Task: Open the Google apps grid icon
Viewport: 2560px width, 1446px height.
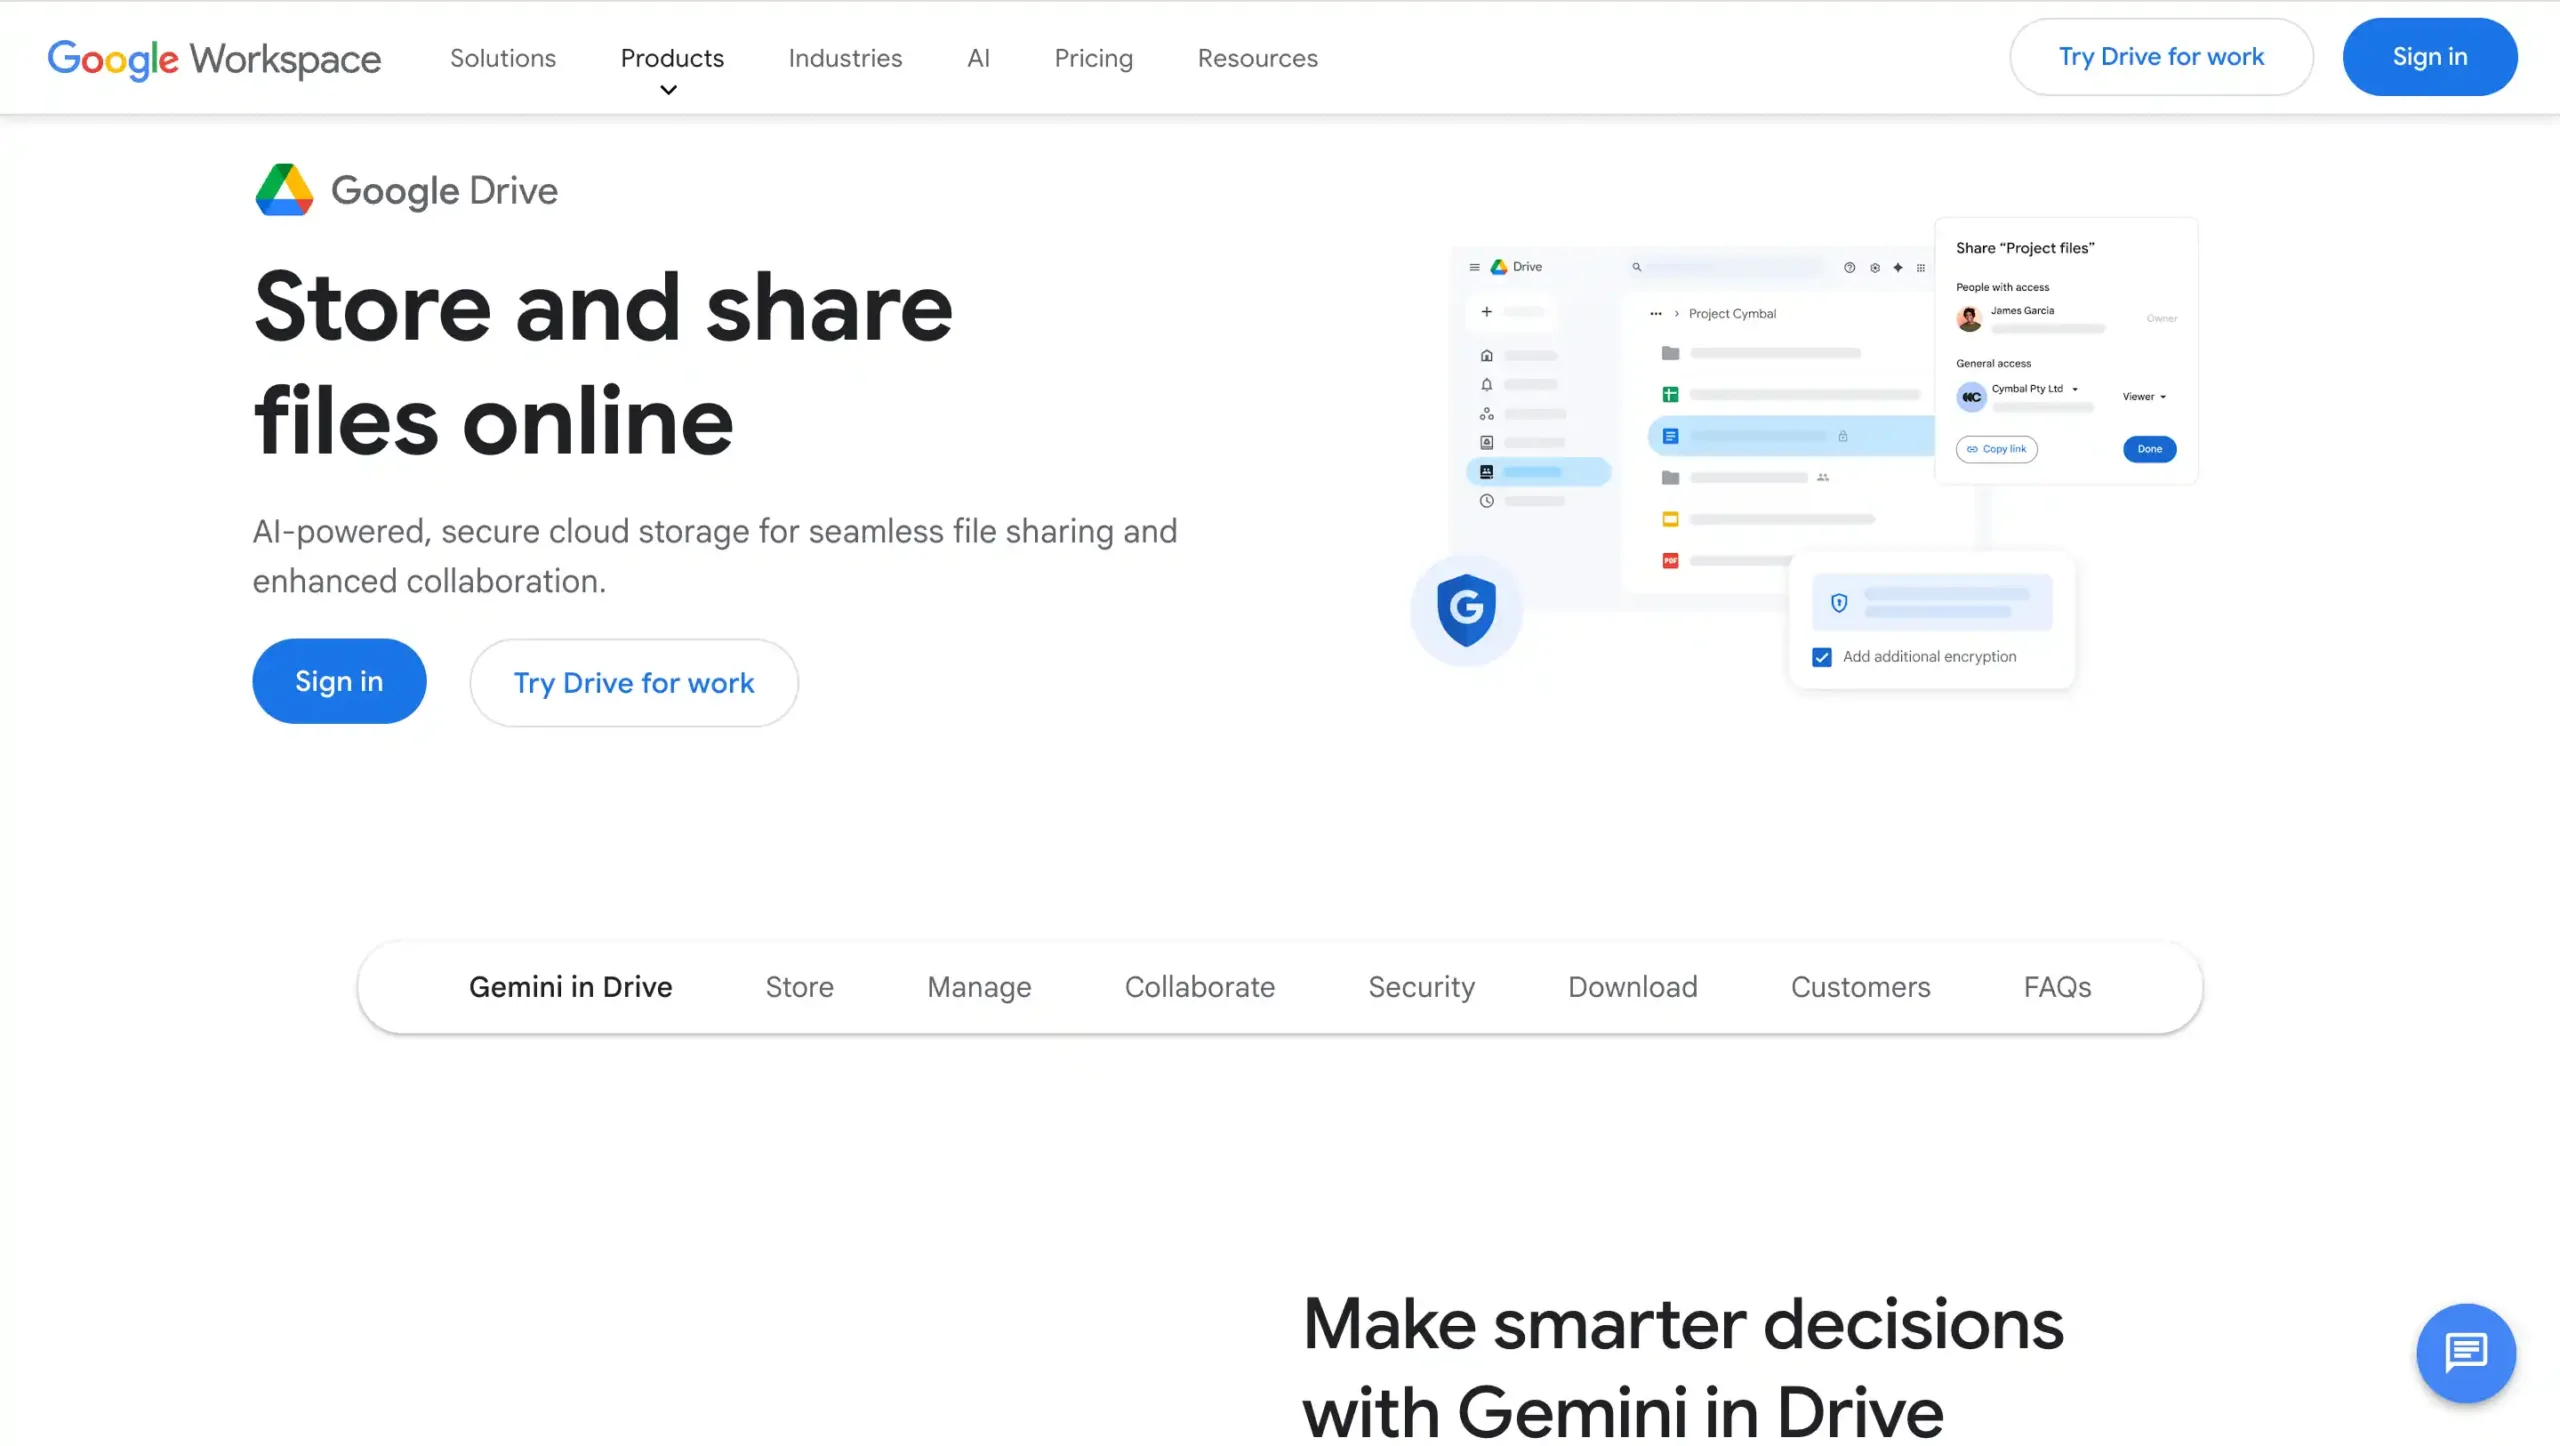Action: [x=1921, y=268]
